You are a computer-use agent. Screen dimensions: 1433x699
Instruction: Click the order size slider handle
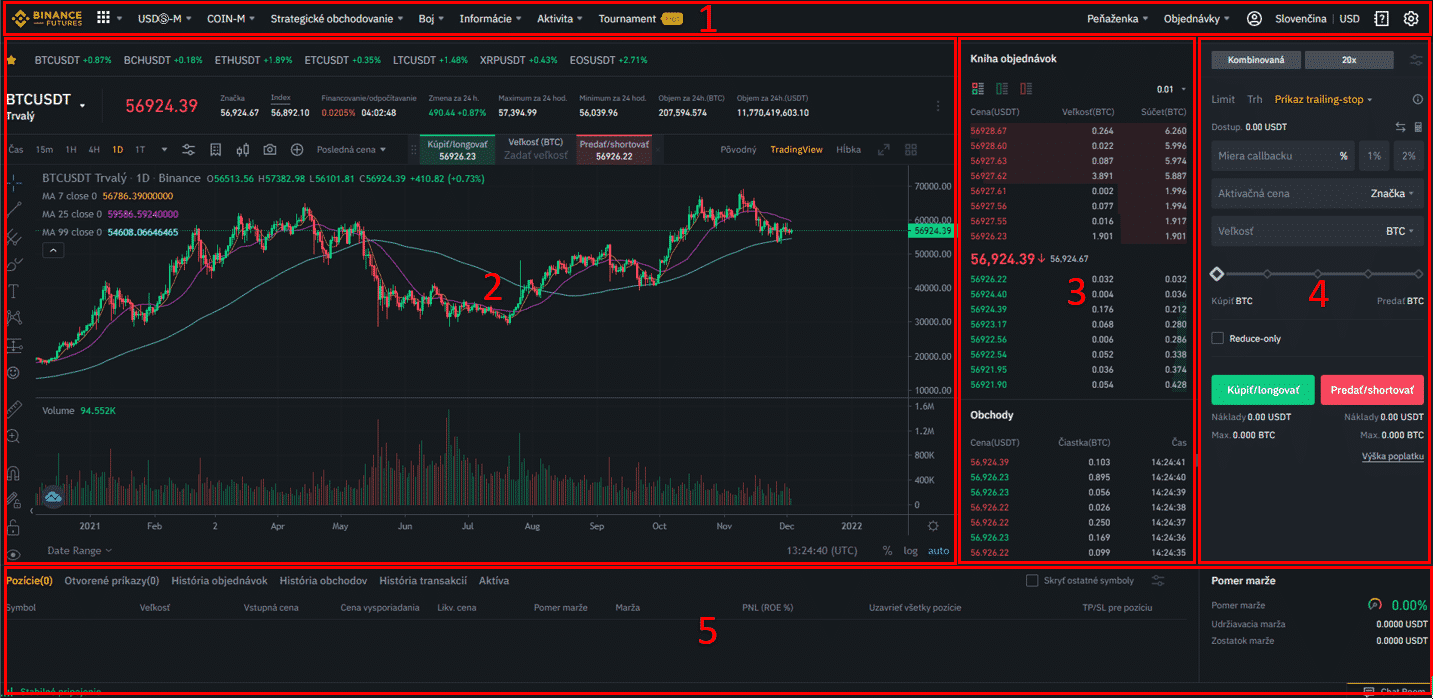[1217, 273]
